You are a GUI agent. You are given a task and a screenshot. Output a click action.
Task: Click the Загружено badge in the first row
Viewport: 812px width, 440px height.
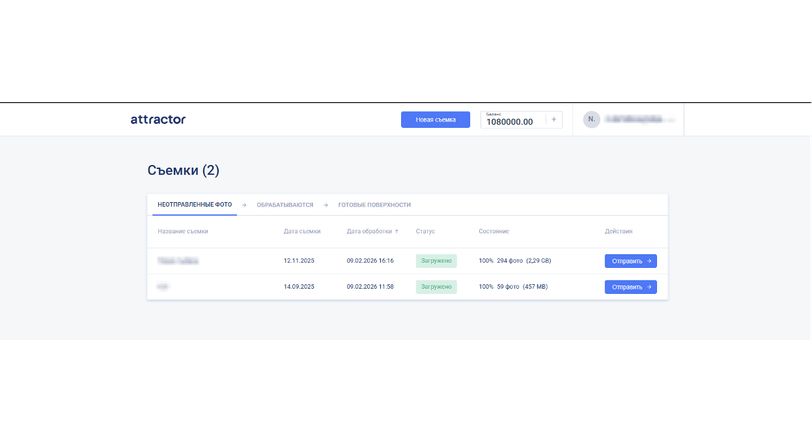click(x=436, y=261)
